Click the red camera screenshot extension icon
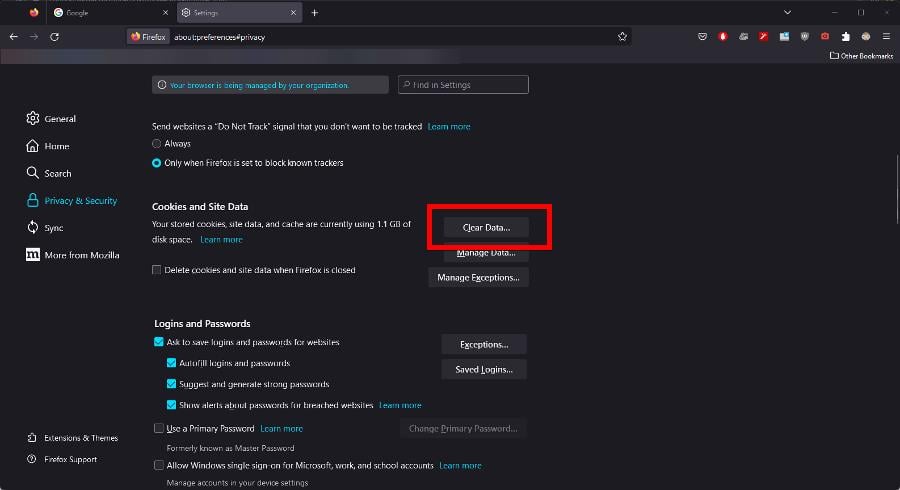The width and height of the screenshot is (900, 490). pyautogui.click(x=825, y=36)
